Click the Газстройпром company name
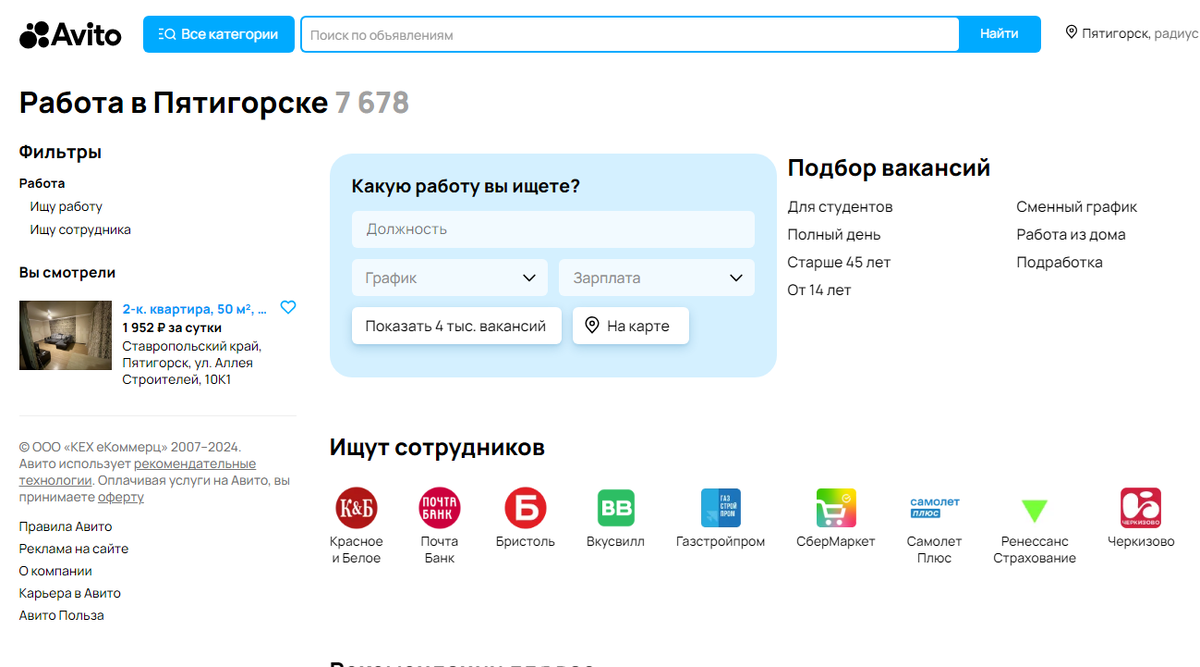Image resolution: width=1200 pixels, height=667 pixels. tap(720, 541)
